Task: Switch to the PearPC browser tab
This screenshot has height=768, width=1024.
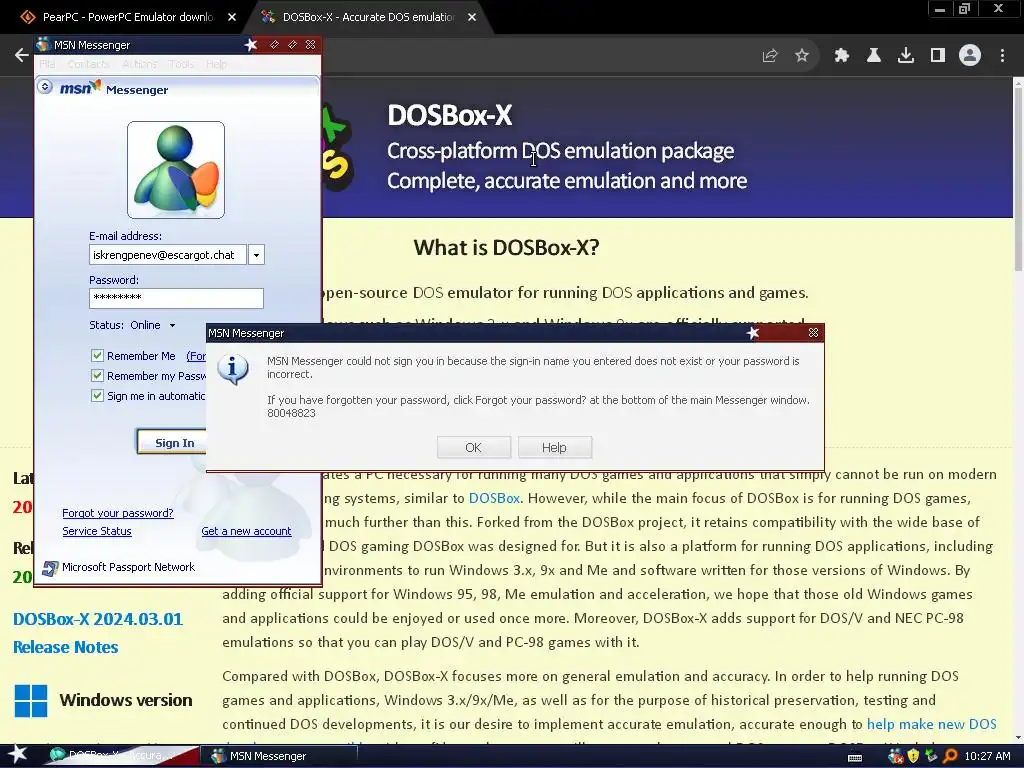Action: pos(127,17)
